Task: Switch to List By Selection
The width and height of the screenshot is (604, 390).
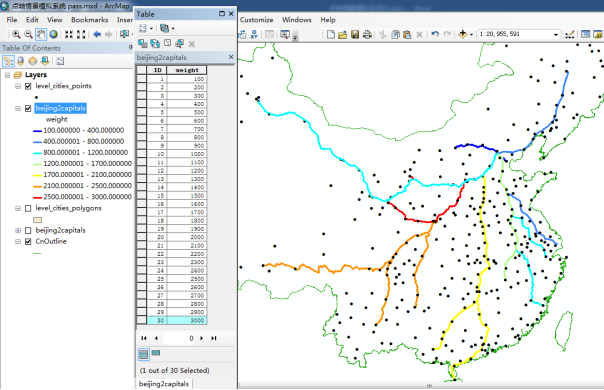Action: [x=45, y=61]
